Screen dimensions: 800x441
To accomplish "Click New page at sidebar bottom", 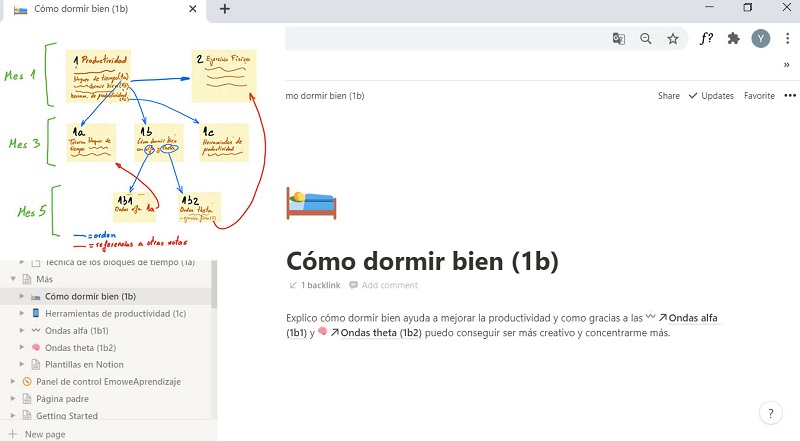I will (x=45, y=434).
